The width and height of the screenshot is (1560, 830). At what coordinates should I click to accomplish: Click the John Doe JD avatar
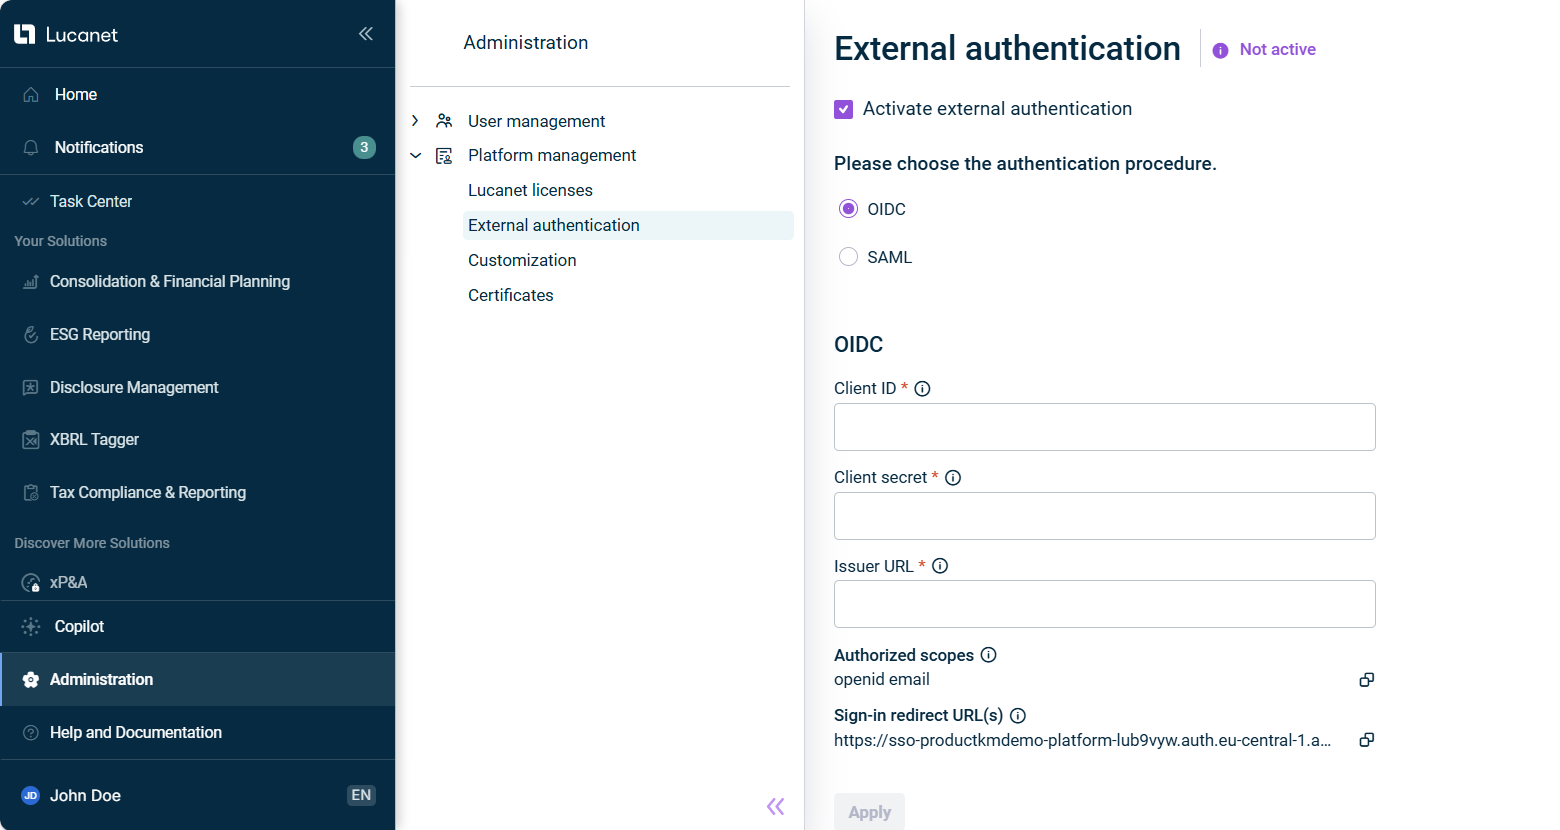pos(30,795)
